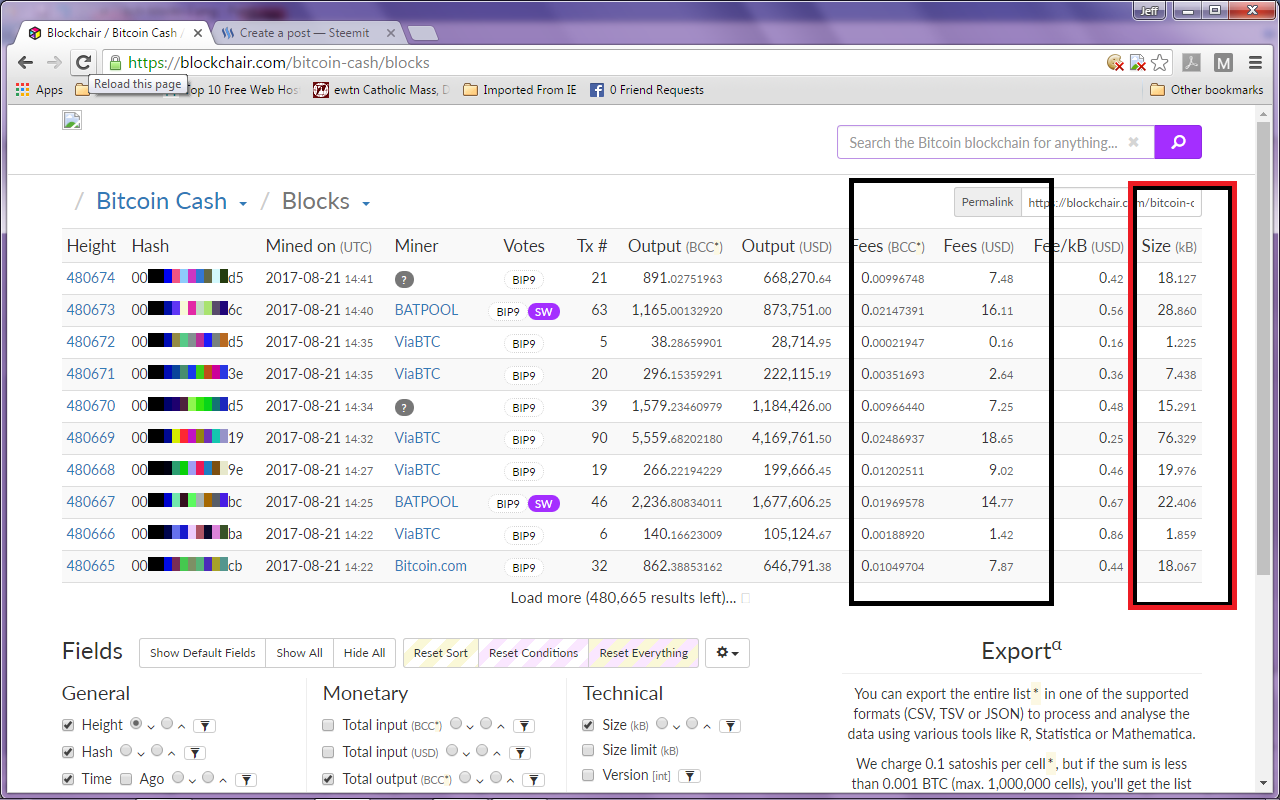Check the Version [int] checkbox

click(x=589, y=775)
